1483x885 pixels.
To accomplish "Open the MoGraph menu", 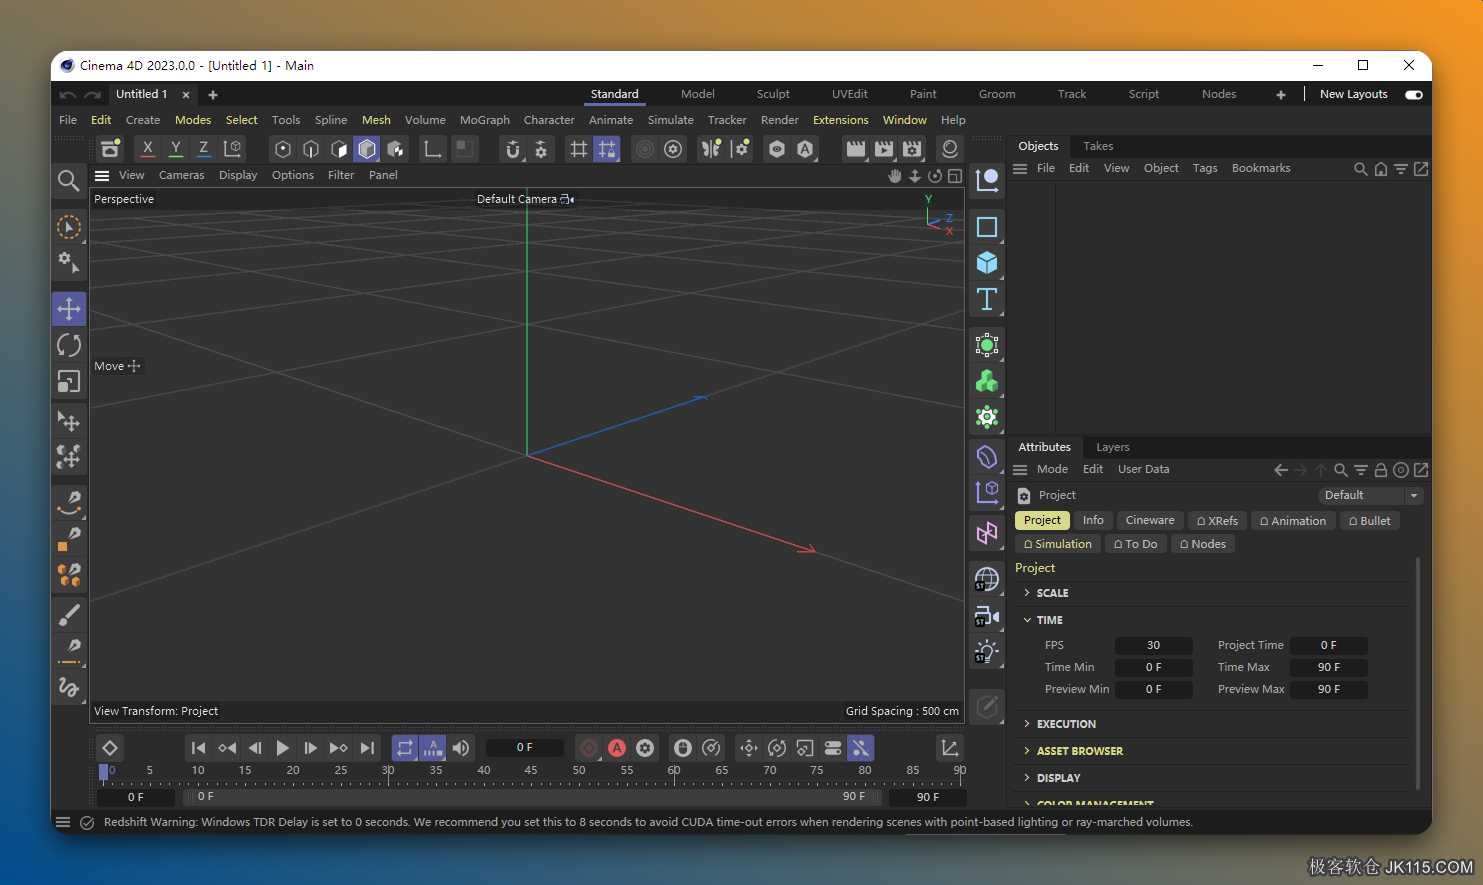I will pyautogui.click(x=485, y=120).
